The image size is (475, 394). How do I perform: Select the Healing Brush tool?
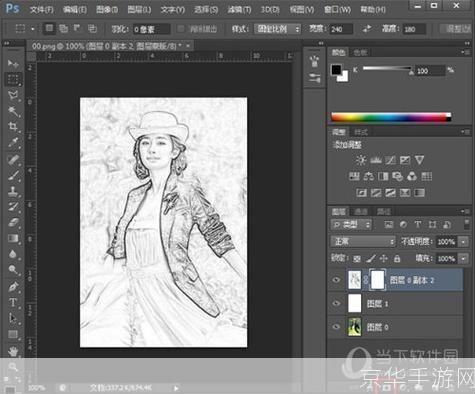pos(13,159)
